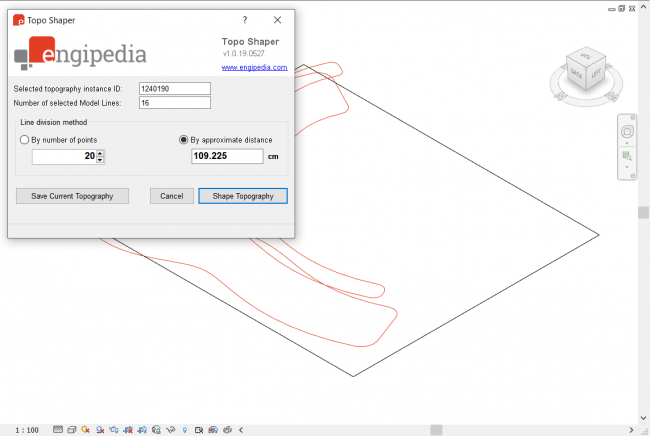Click Save Current Topography button
This screenshot has height=436, width=650.
tap(72, 196)
